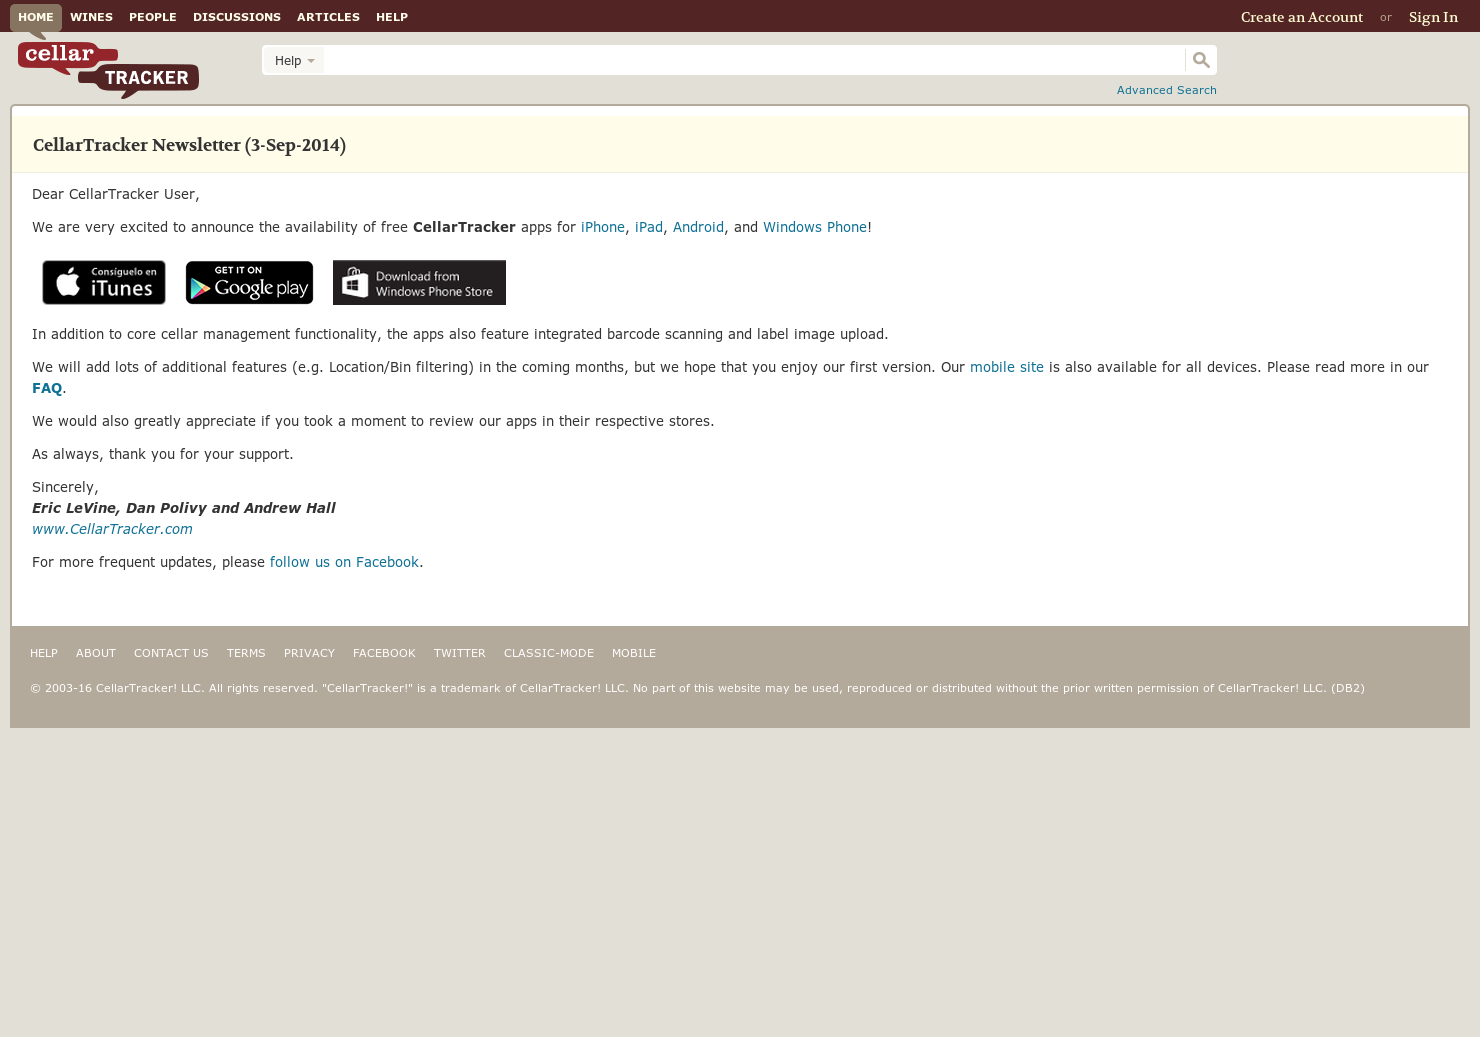Switch to Classic-Mode via footer
The width and height of the screenshot is (1480, 1037).
(549, 653)
